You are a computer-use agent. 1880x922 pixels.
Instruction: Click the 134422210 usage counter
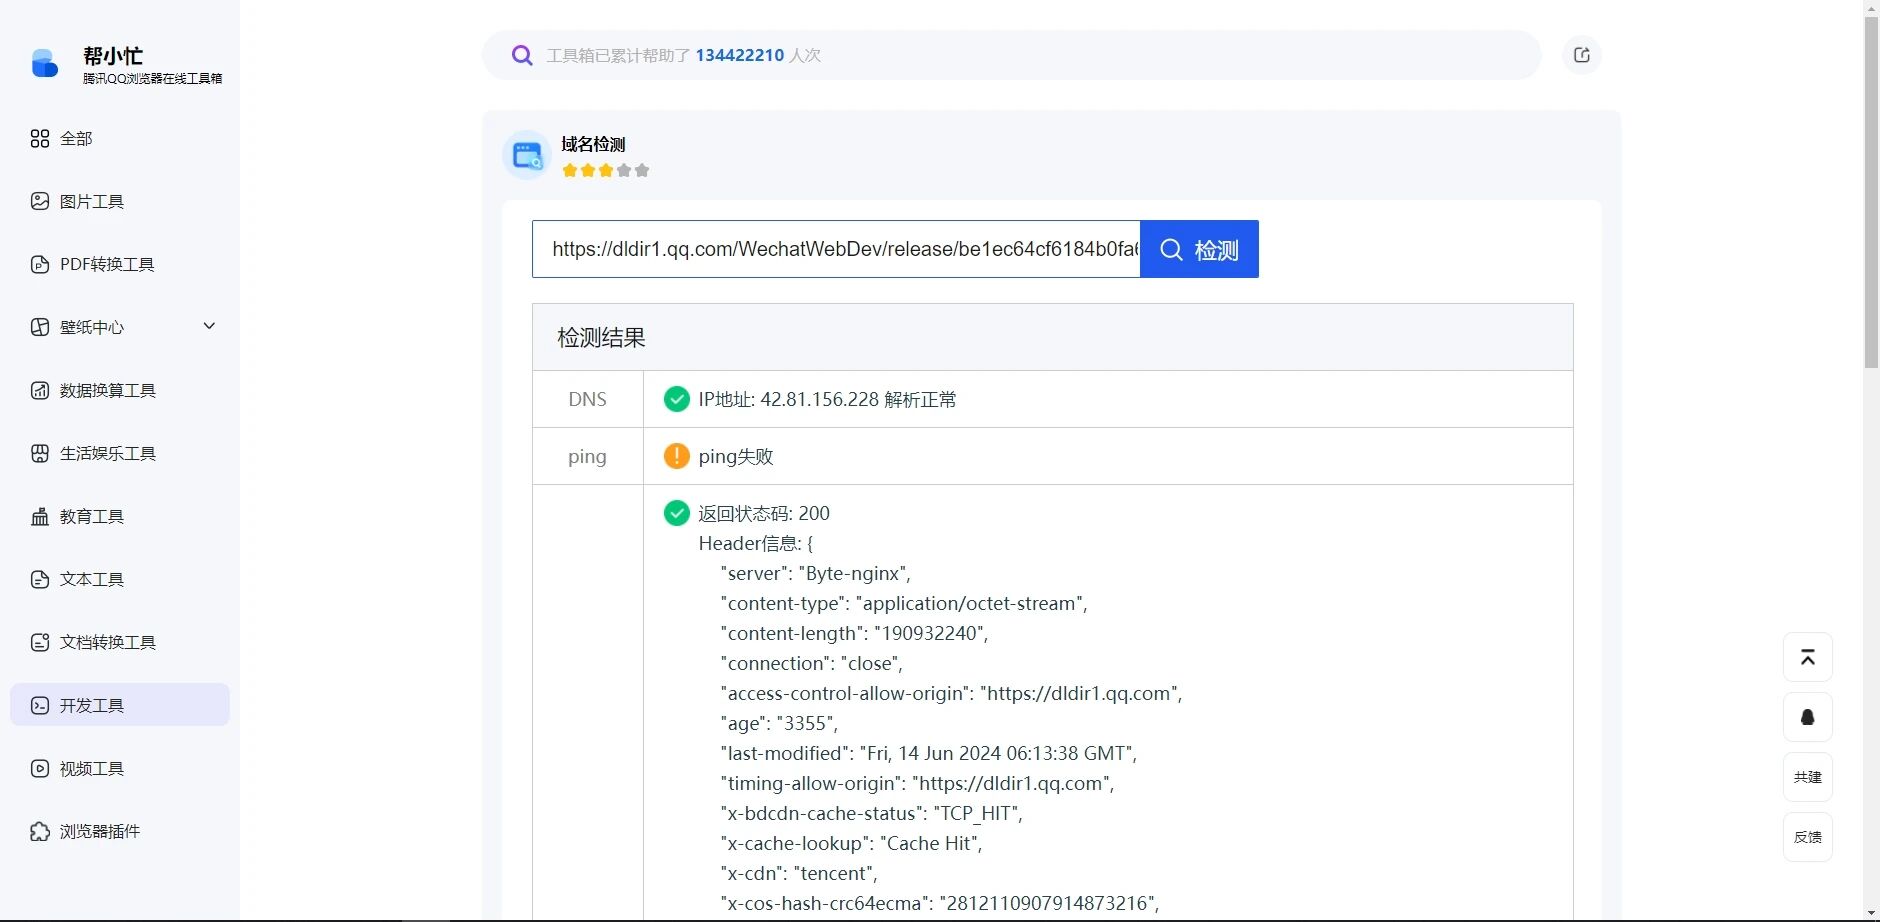740,55
